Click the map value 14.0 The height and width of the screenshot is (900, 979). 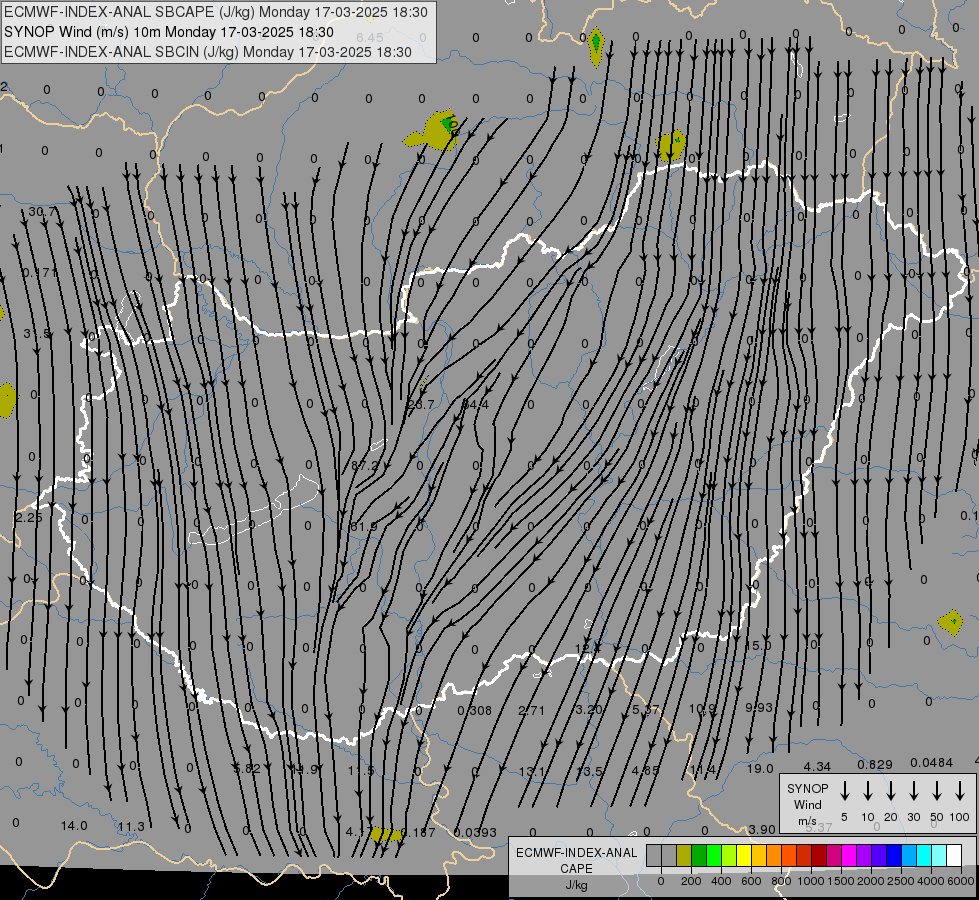74,826
